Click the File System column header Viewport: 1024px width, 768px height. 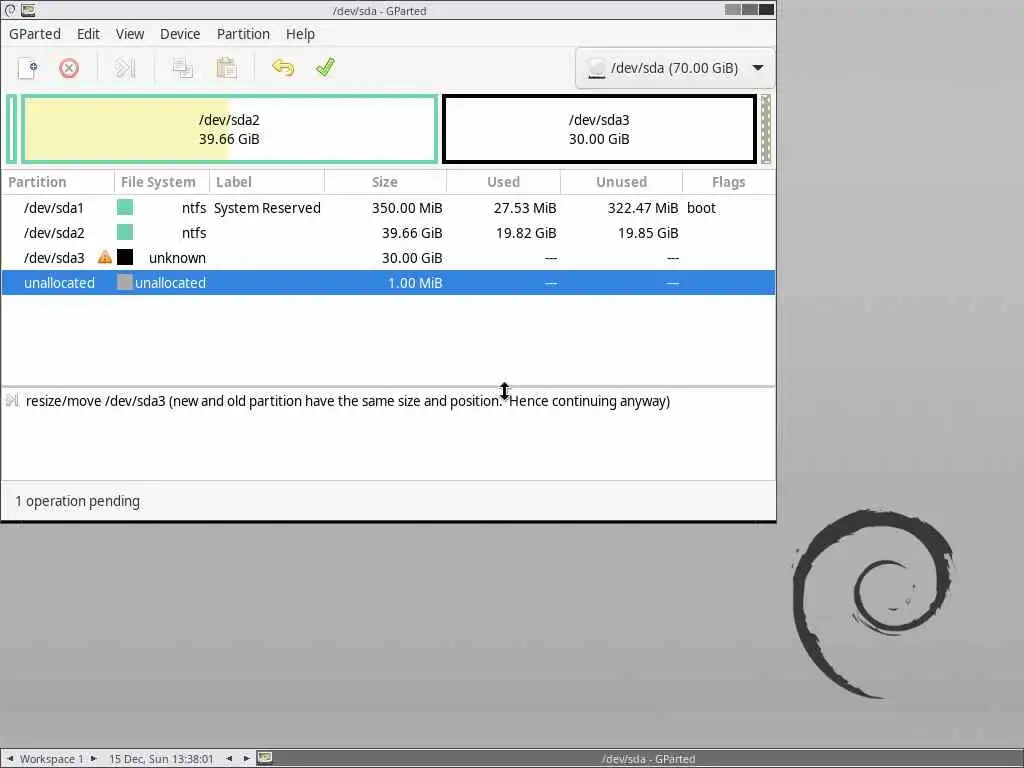click(x=161, y=182)
